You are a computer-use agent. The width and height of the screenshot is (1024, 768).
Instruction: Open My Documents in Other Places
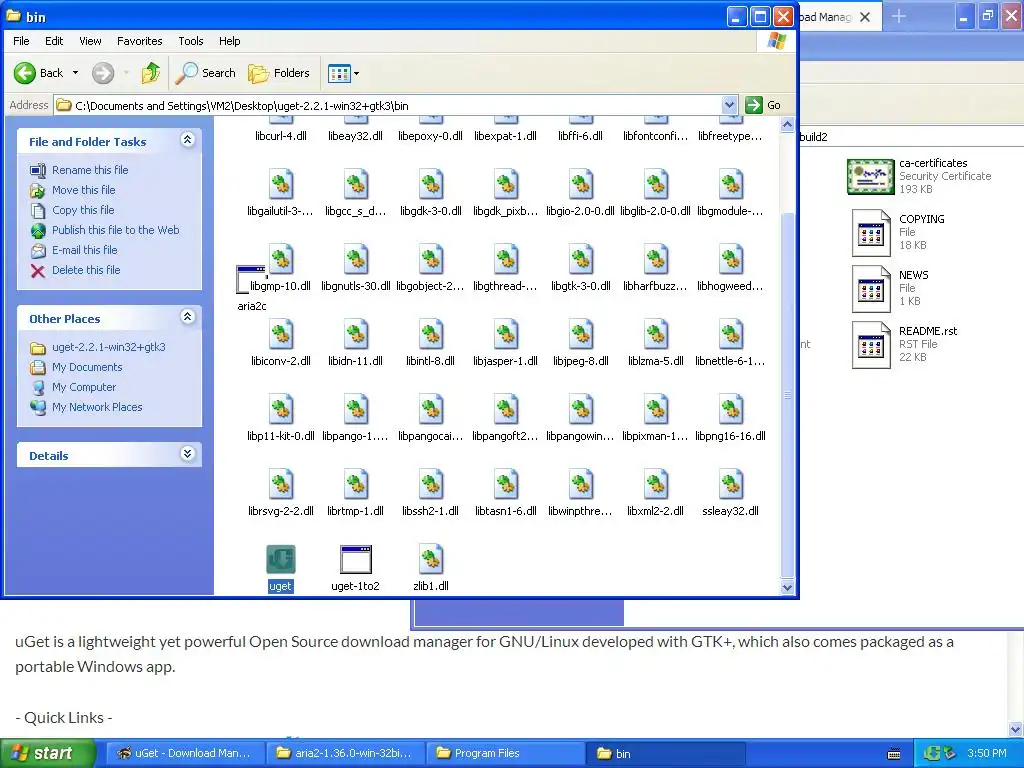[88, 367]
